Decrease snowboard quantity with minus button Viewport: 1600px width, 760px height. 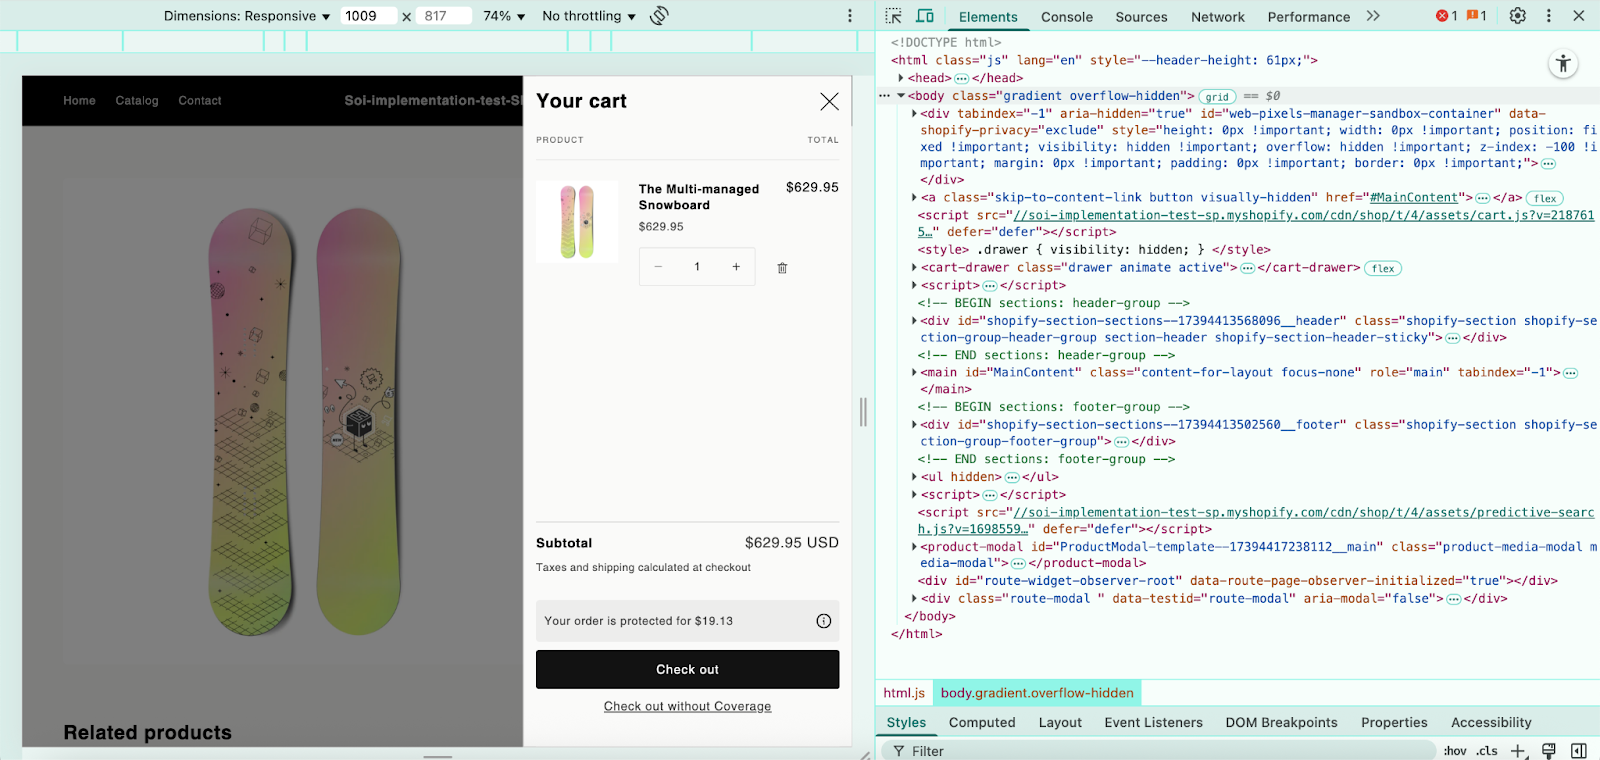click(x=658, y=267)
